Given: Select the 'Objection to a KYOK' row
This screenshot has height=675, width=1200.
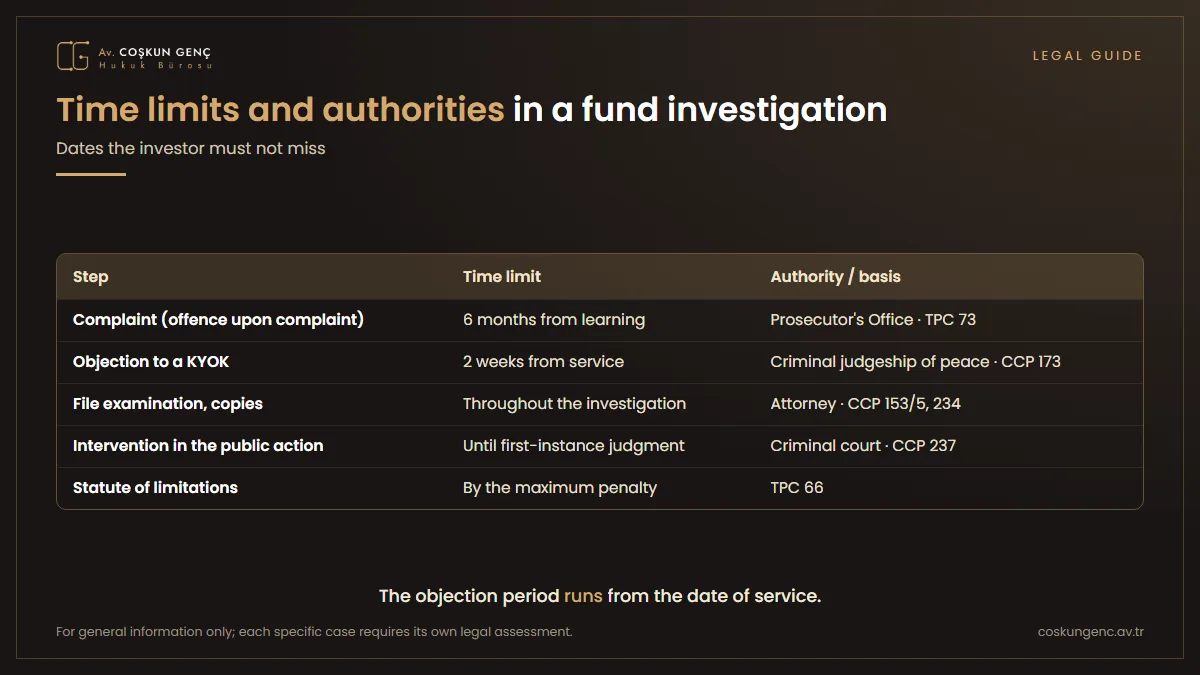Looking at the screenshot, I should tap(600, 362).
